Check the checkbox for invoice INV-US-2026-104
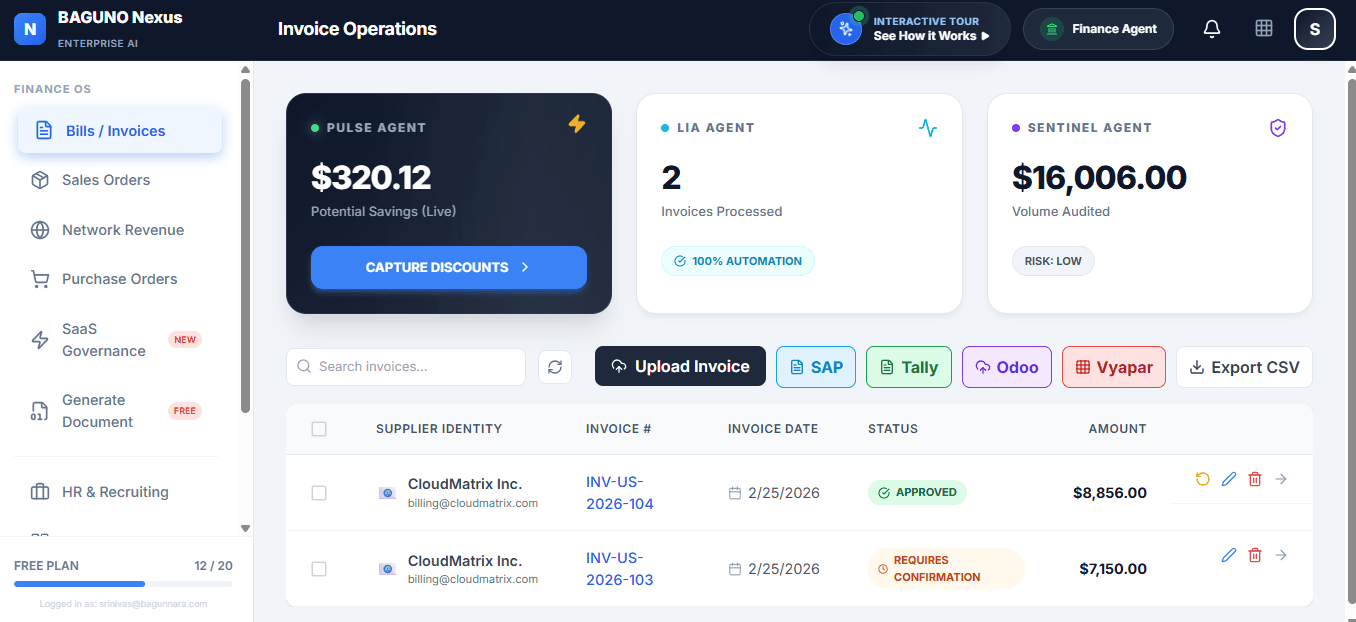The height and width of the screenshot is (622, 1356). point(319,492)
